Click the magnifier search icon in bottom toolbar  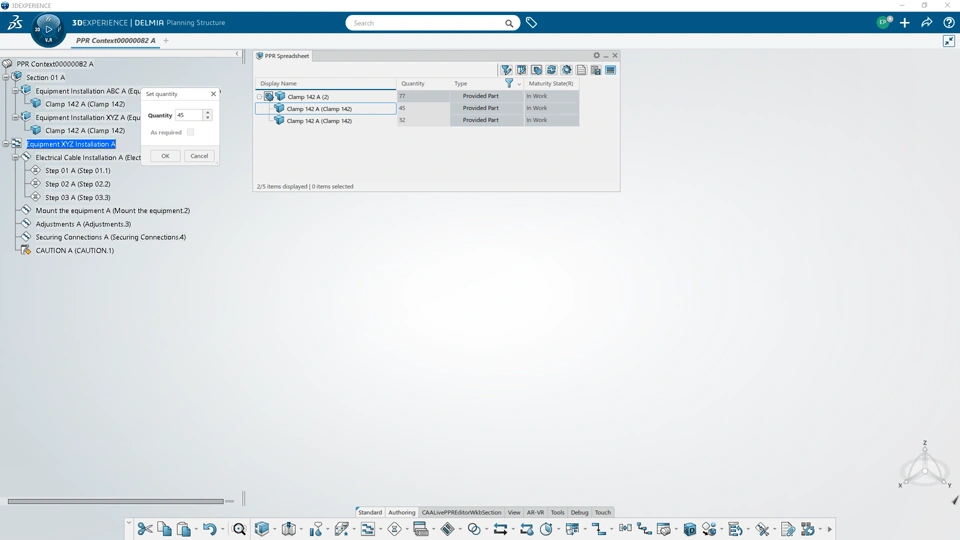pyautogui.click(x=239, y=529)
